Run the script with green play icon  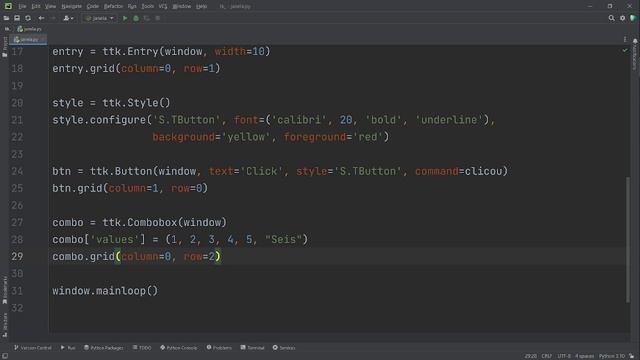click(125, 18)
